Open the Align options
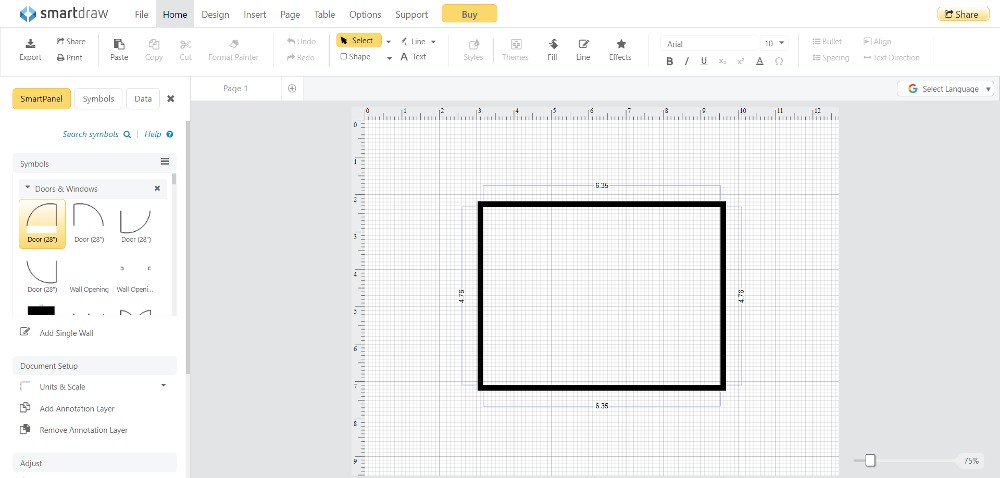Screen dimensions: 1000x478 point(878,41)
